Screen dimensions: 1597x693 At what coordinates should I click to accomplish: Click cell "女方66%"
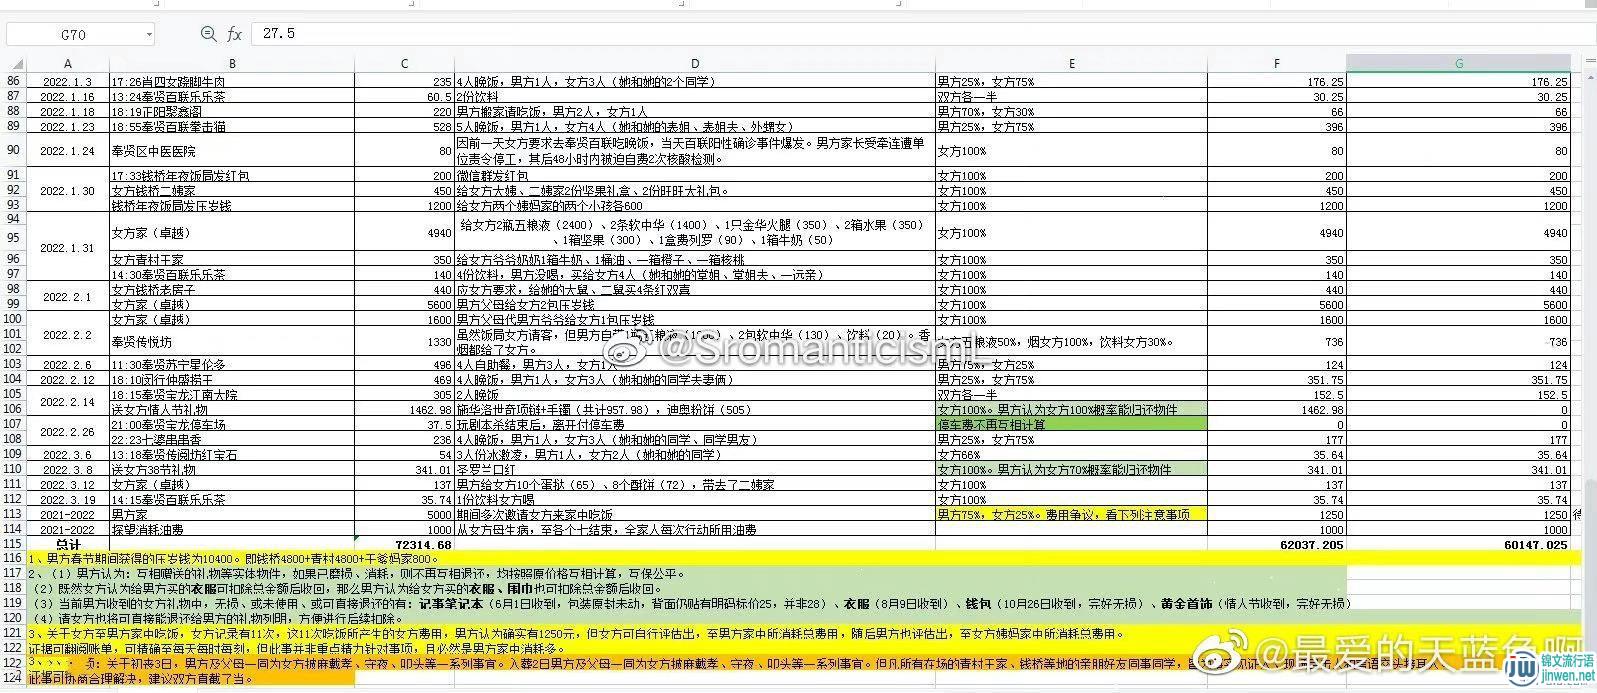(x=1071, y=454)
